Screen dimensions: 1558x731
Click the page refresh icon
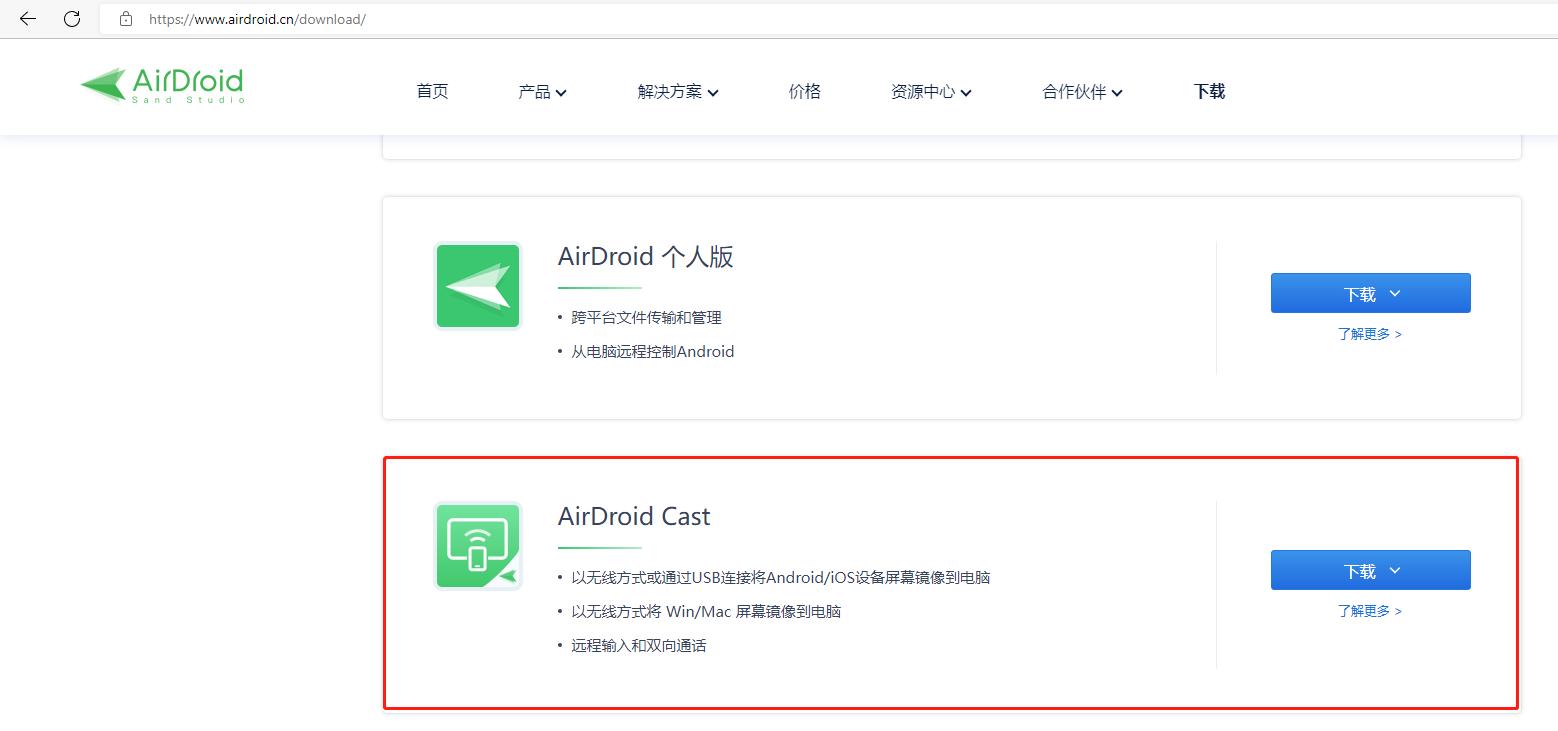tap(71, 19)
